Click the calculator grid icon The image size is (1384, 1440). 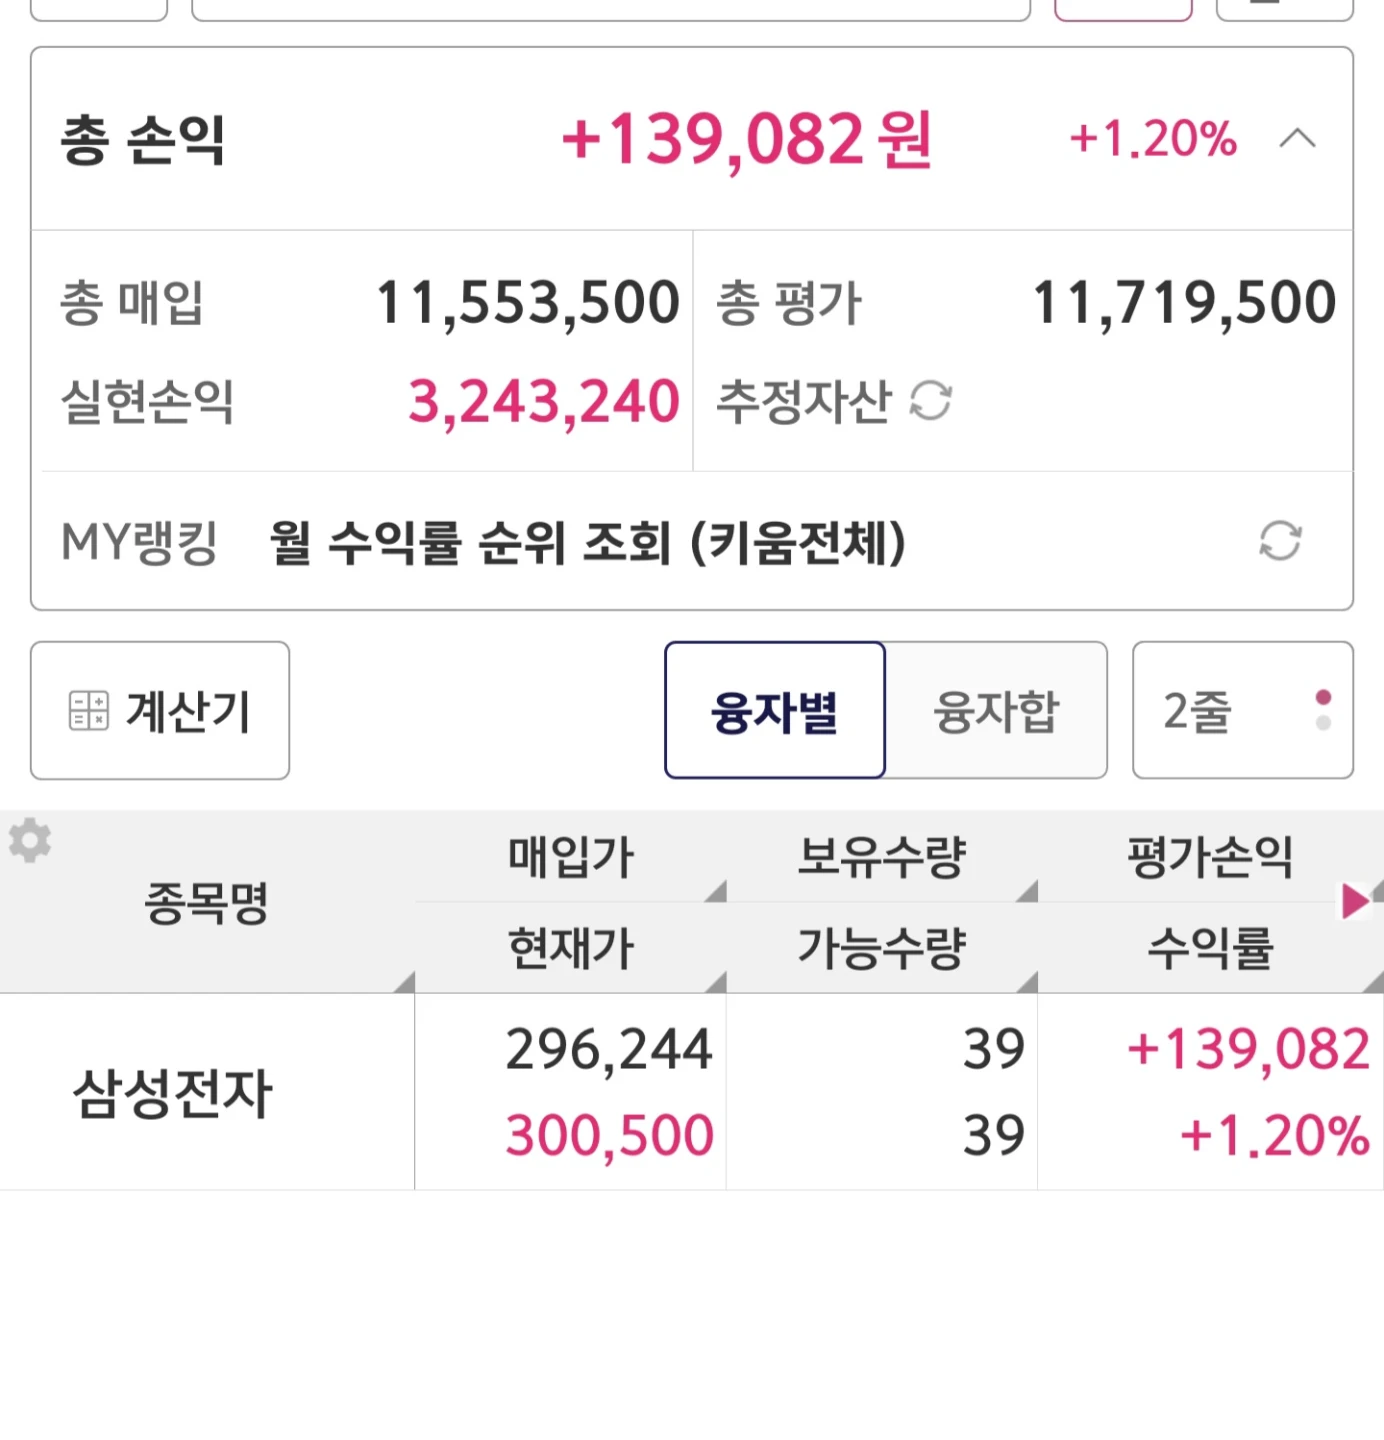[x=88, y=711]
